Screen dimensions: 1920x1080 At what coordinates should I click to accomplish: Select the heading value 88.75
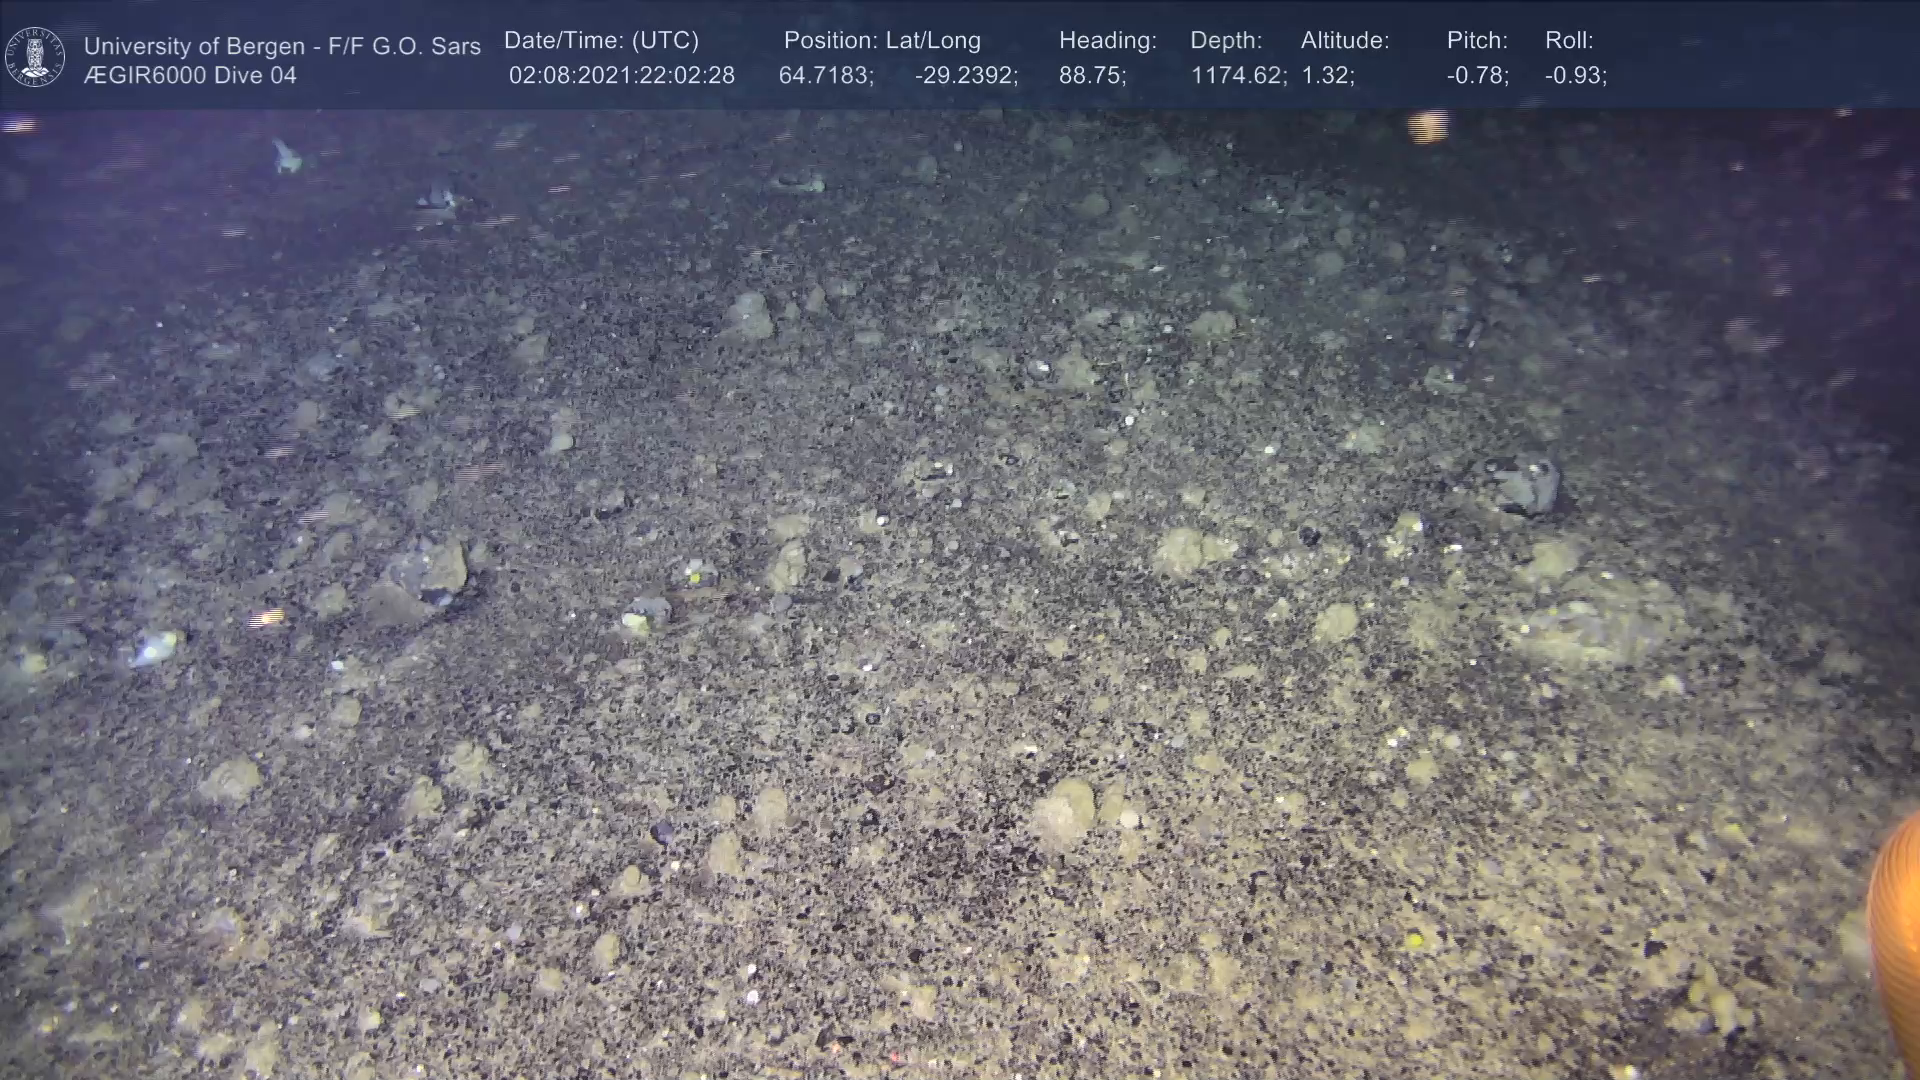[x=1091, y=76]
